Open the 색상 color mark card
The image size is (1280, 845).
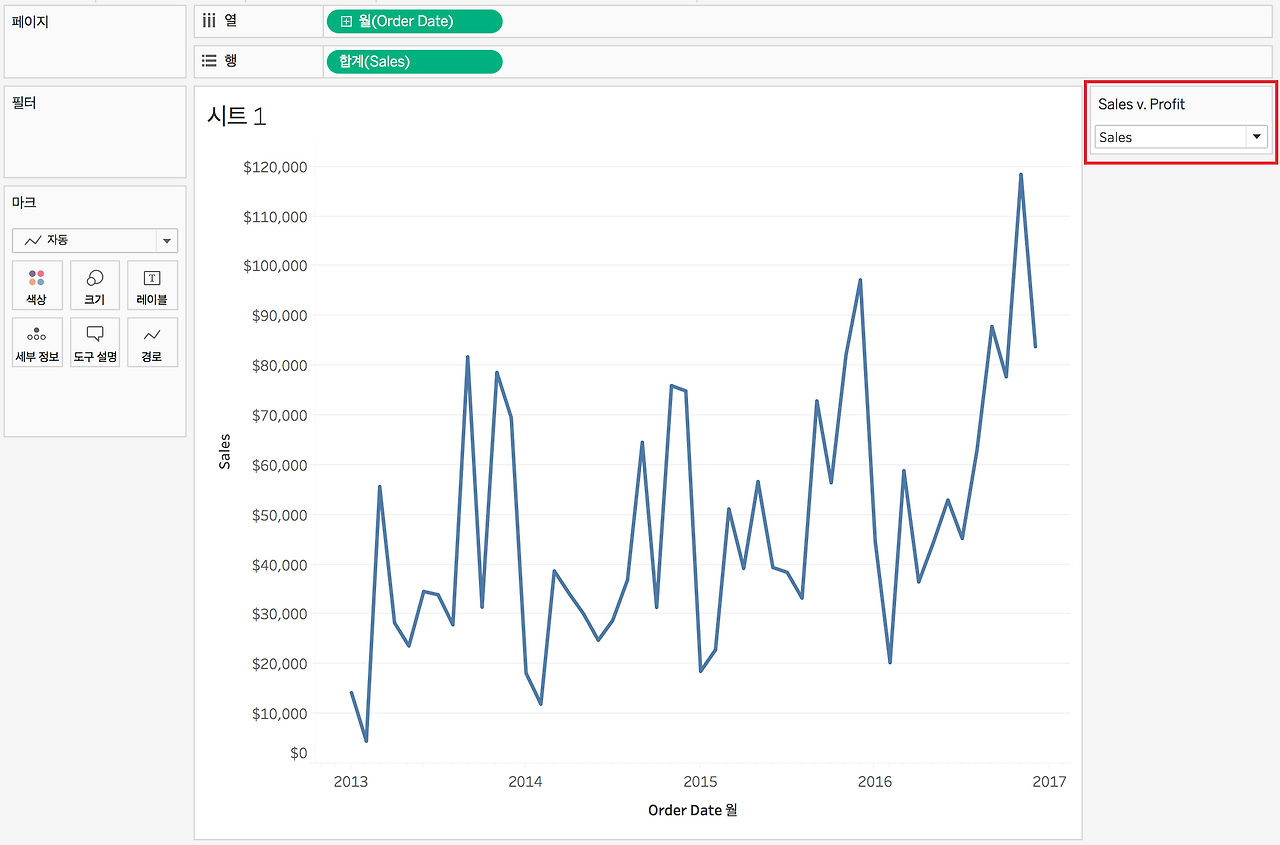[x=37, y=285]
